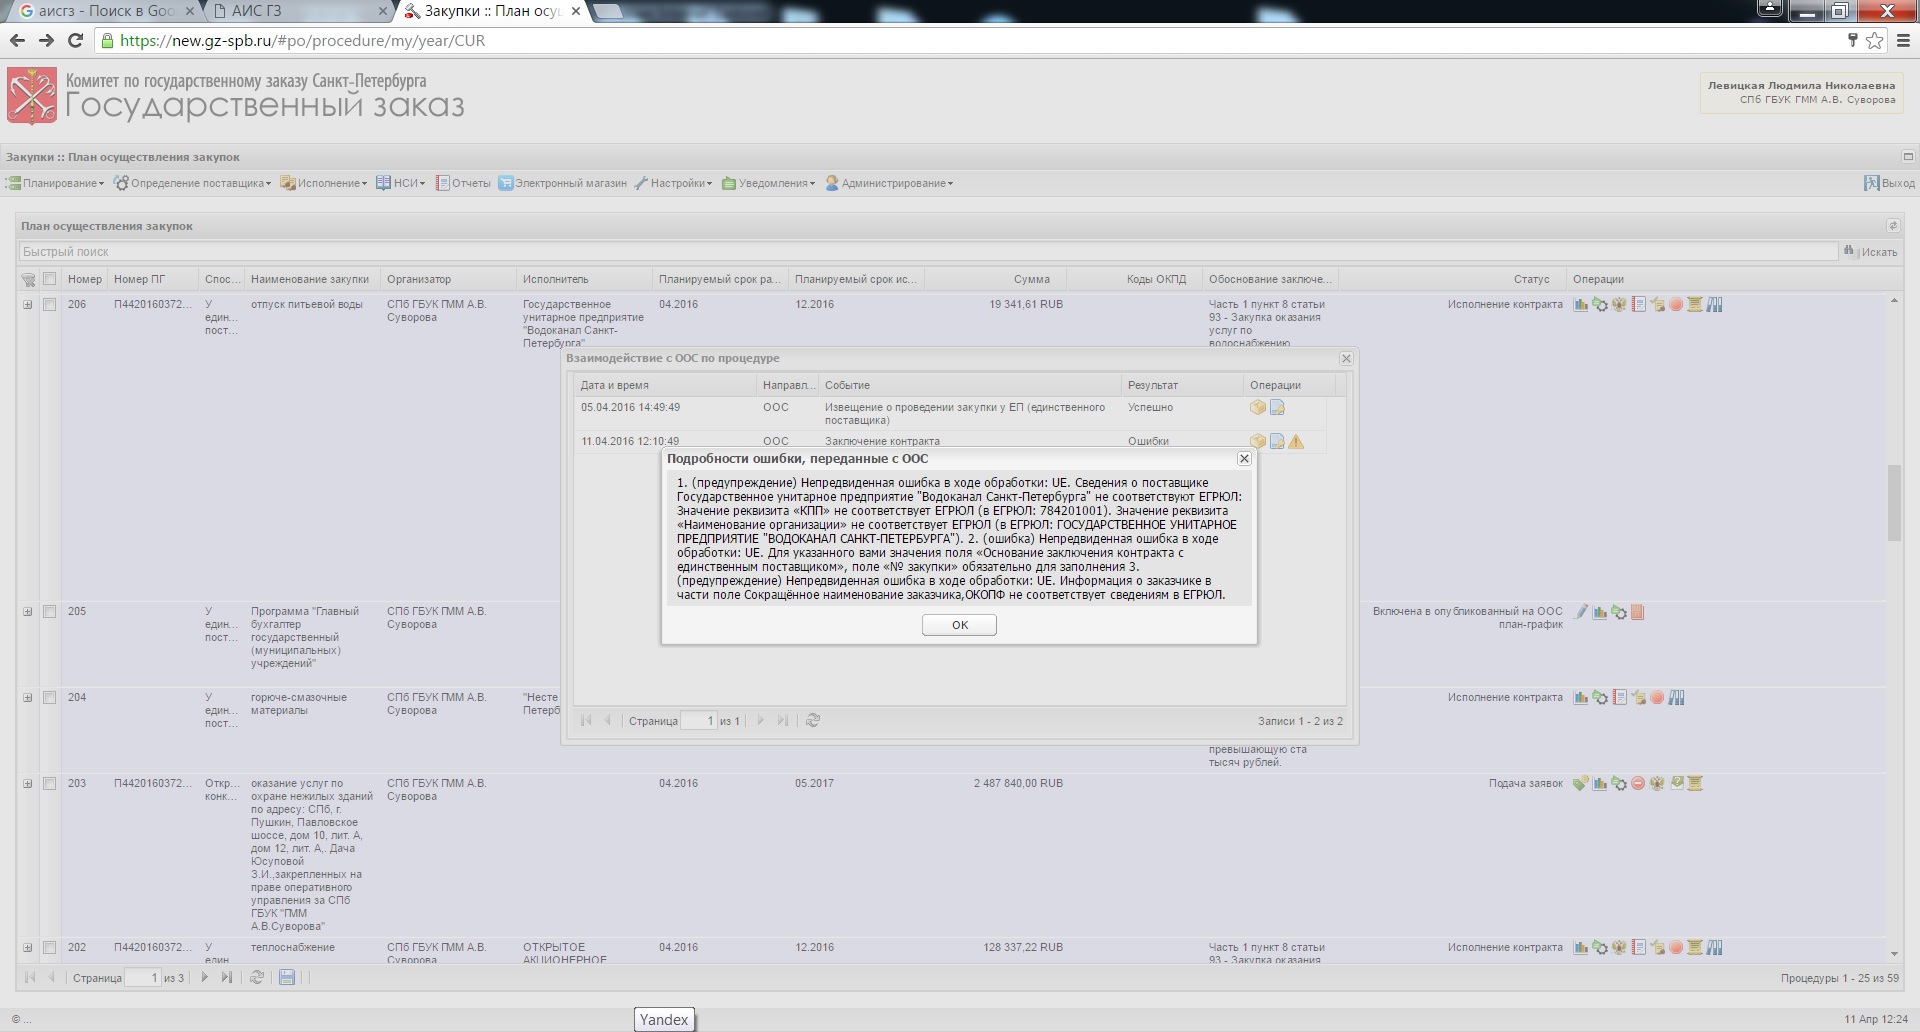Open the blue binders icon in row 206

(x=1714, y=305)
